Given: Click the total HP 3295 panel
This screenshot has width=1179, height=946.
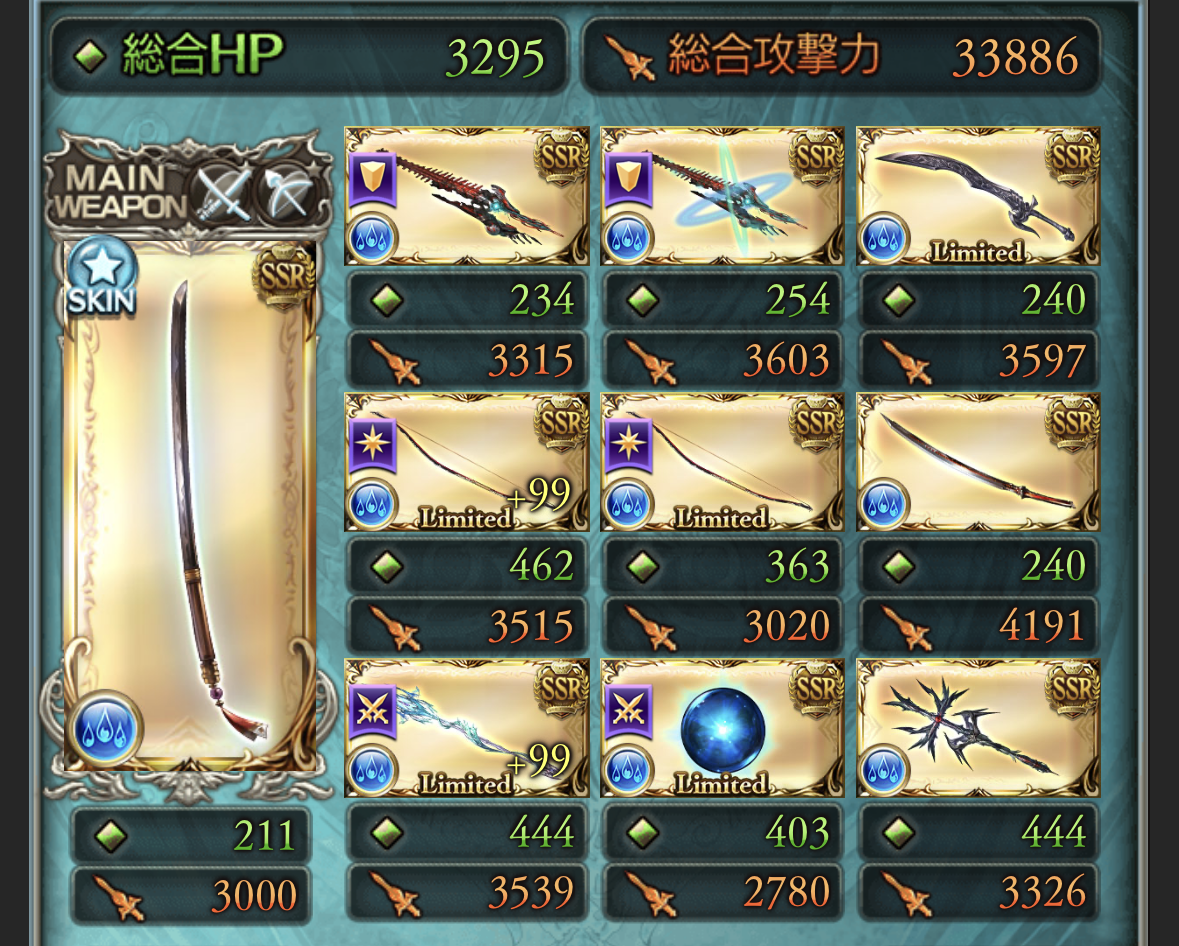Looking at the screenshot, I should 308,55.
